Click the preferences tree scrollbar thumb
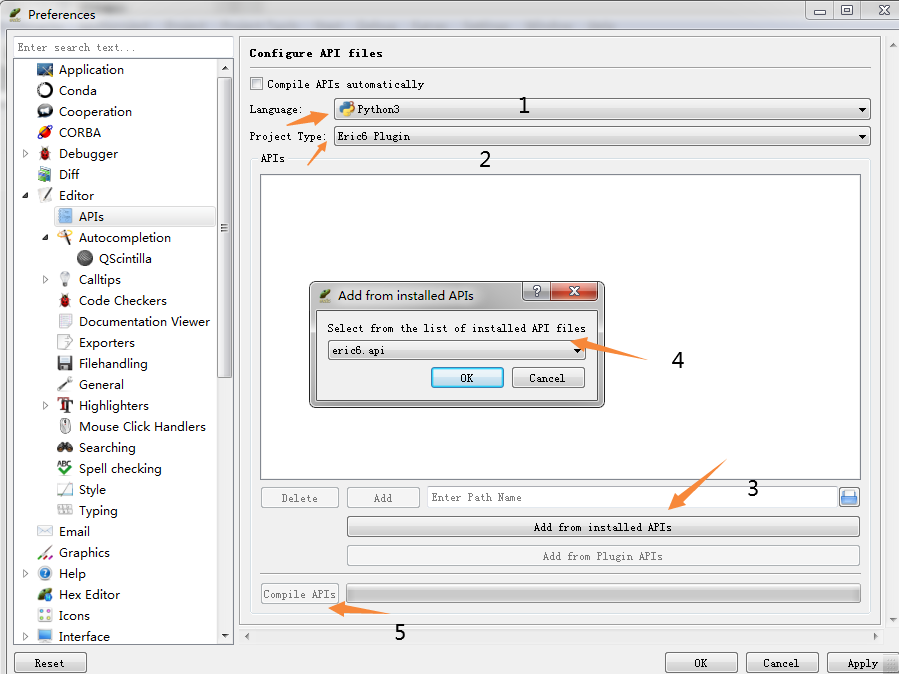 tap(225, 227)
